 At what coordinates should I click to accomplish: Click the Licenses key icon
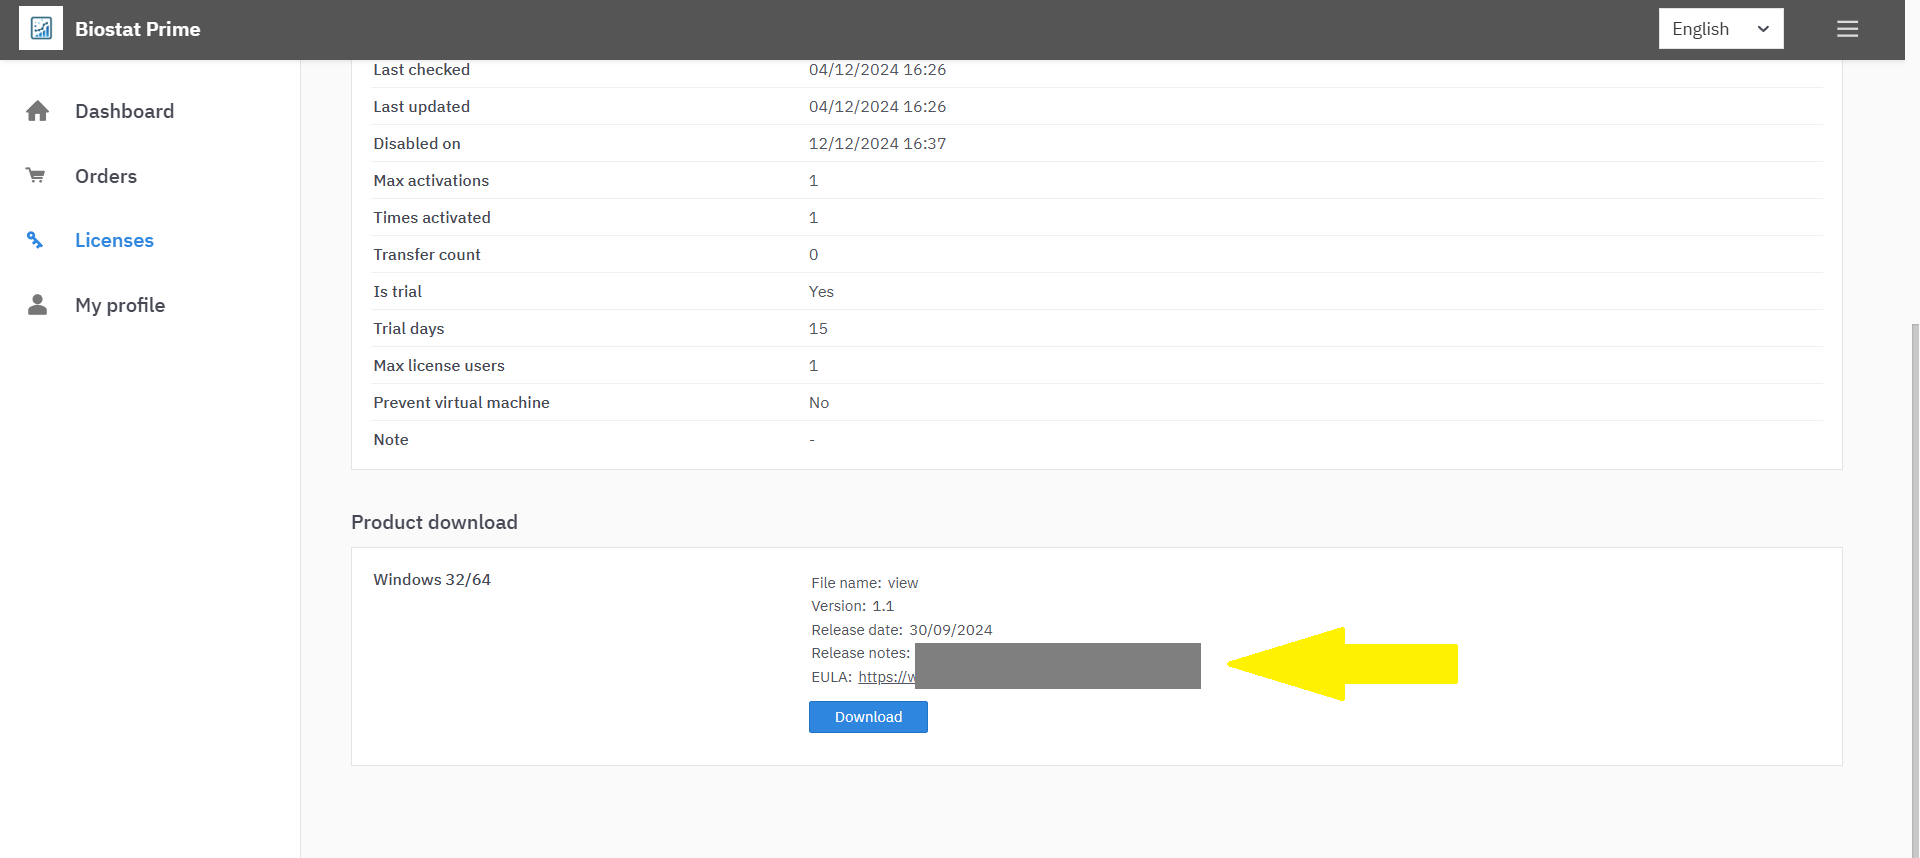click(35, 240)
